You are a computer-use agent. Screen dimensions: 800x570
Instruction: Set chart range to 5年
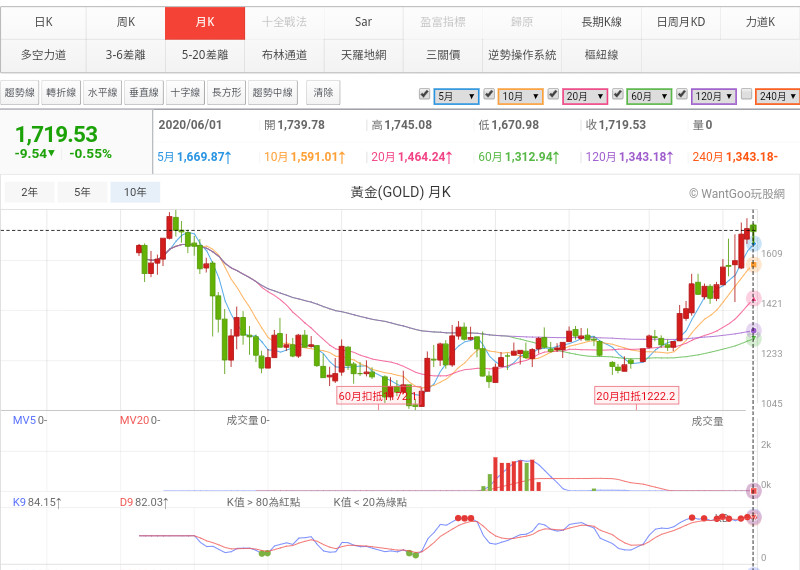point(83,192)
